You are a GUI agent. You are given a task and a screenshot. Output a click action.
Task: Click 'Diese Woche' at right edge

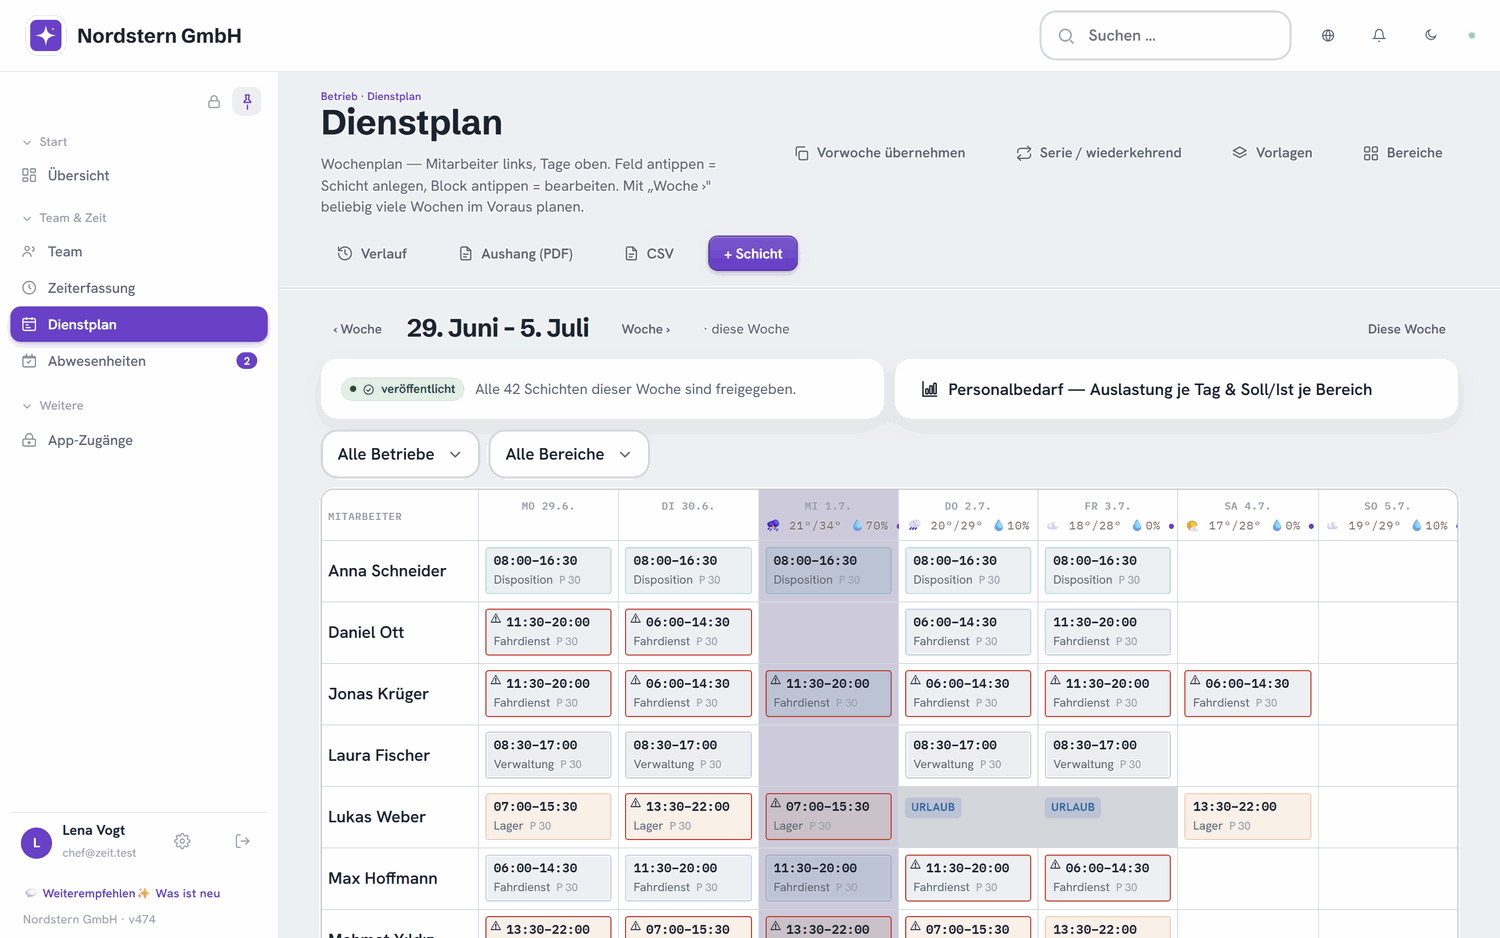[1407, 329]
